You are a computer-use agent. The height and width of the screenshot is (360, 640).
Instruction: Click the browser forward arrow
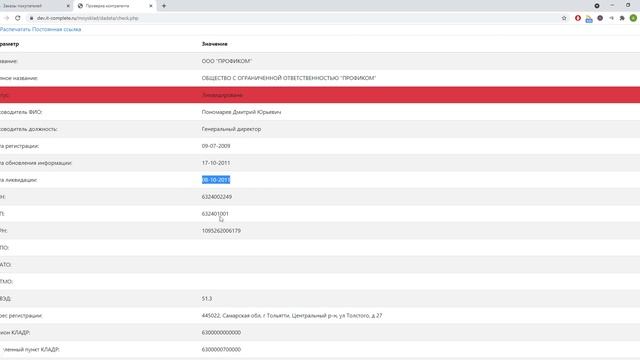[6, 18]
